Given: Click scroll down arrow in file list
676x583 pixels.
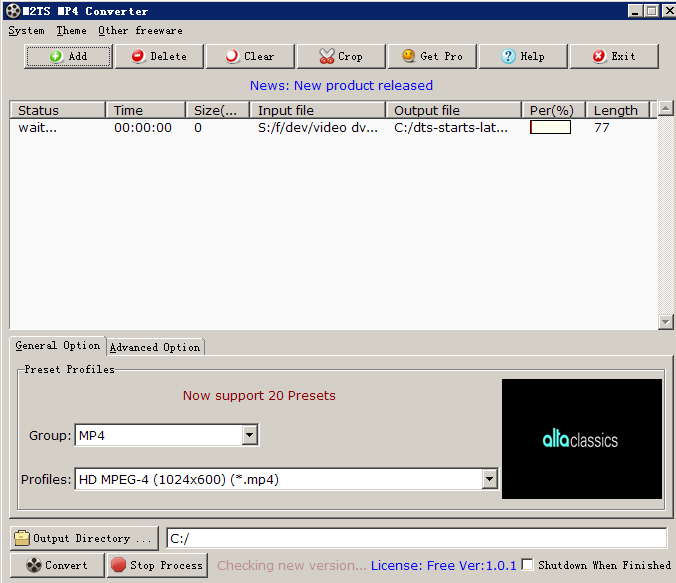Looking at the screenshot, I should [666, 322].
